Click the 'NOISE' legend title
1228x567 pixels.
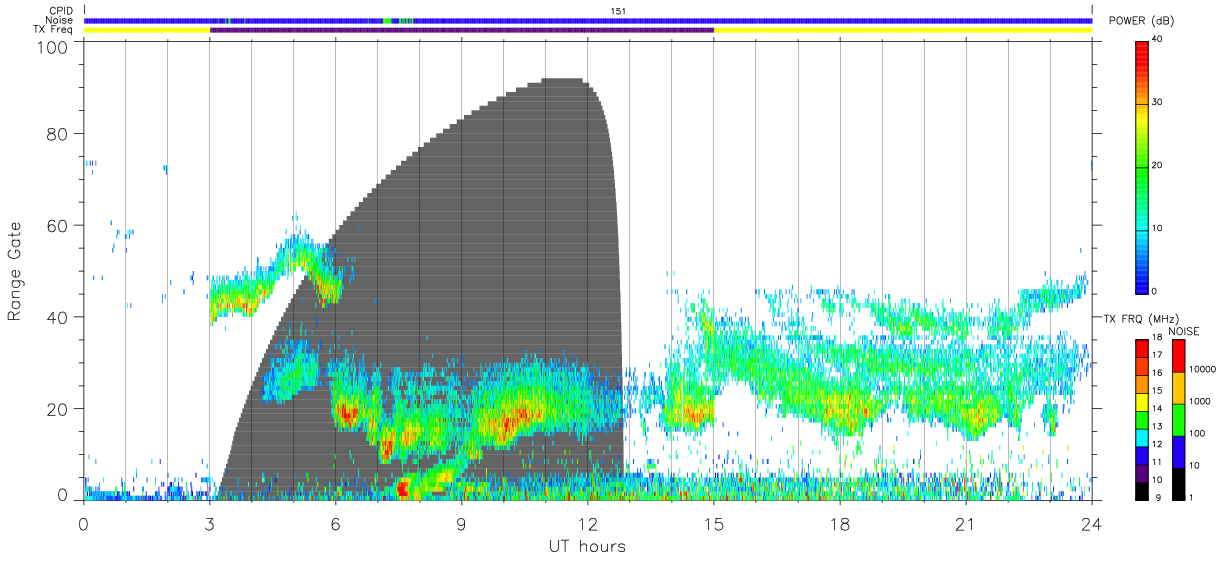point(1186,330)
